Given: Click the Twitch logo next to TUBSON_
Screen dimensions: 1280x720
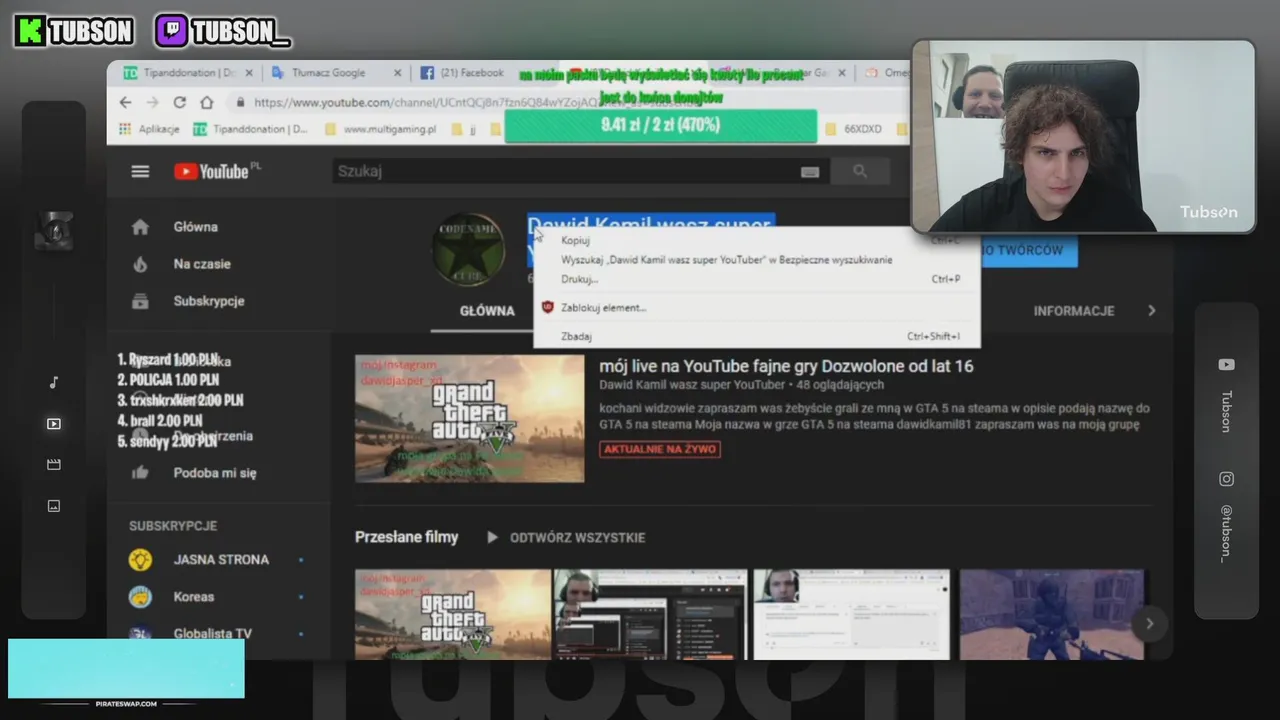Looking at the screenshot, I should point(171,31).
